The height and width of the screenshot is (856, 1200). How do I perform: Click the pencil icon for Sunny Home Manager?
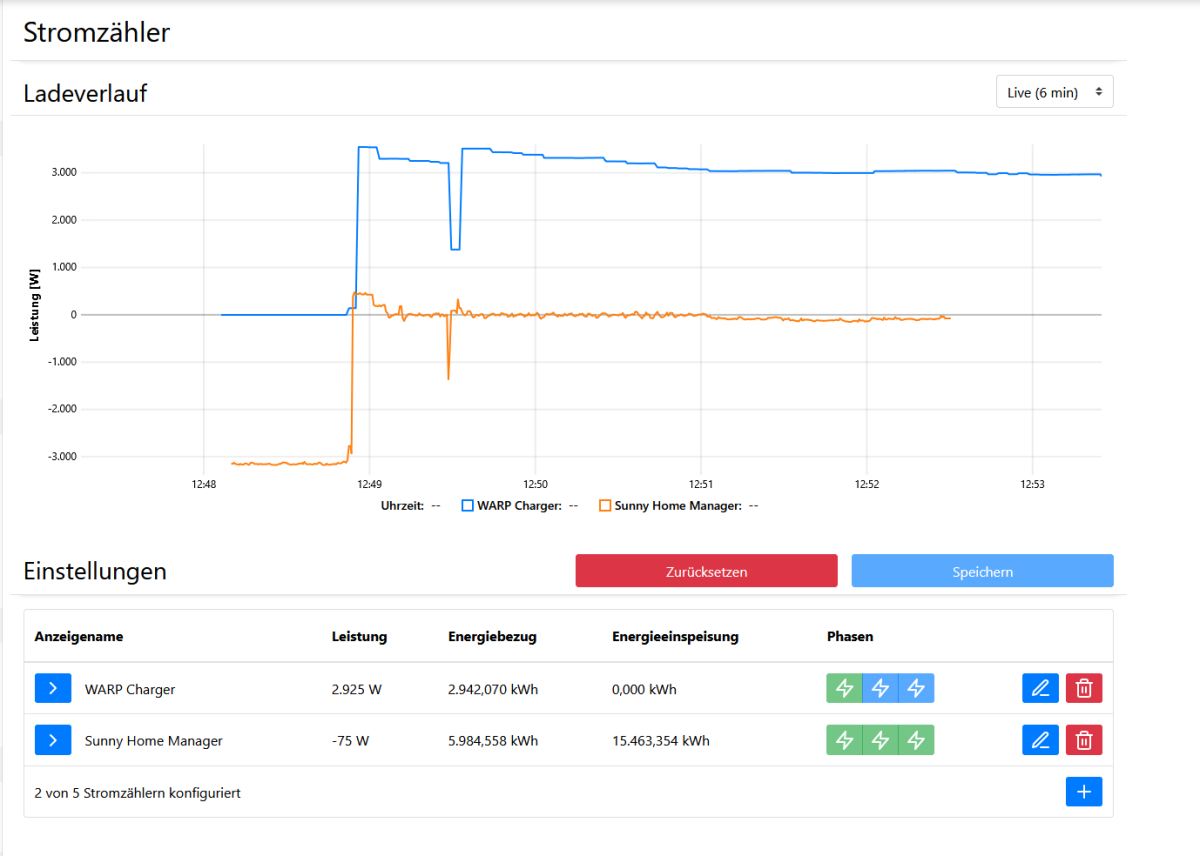[1040, 740]
